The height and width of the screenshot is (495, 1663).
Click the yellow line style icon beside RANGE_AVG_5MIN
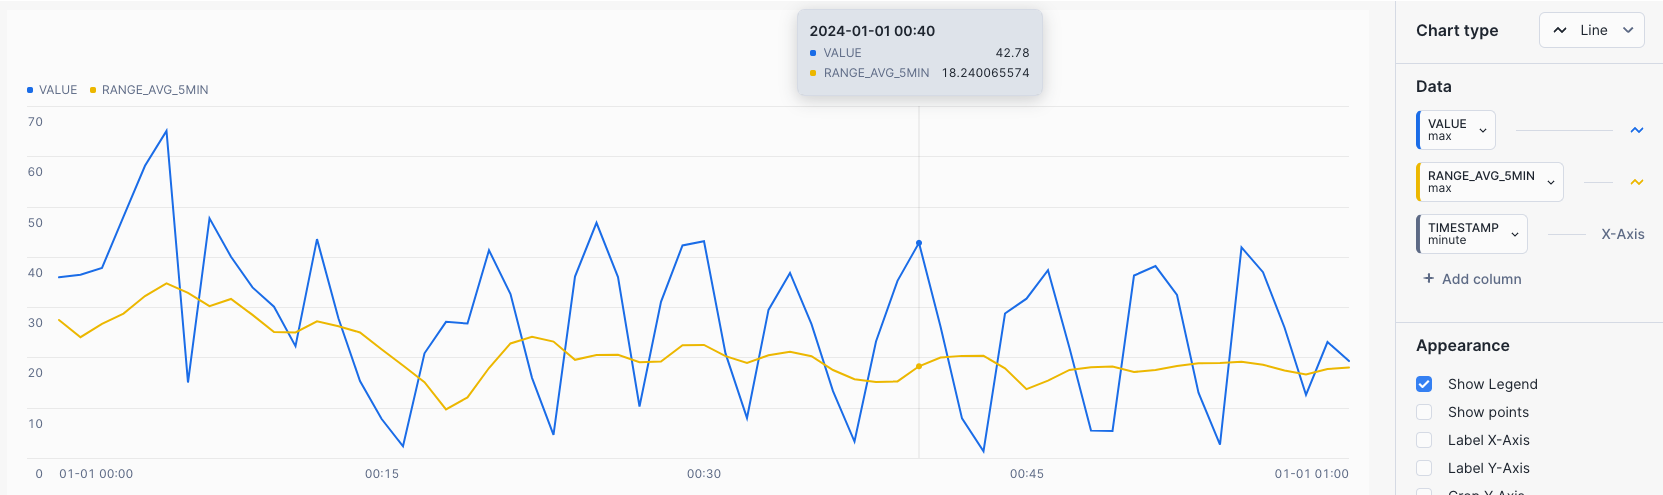tap(1637, 182)
